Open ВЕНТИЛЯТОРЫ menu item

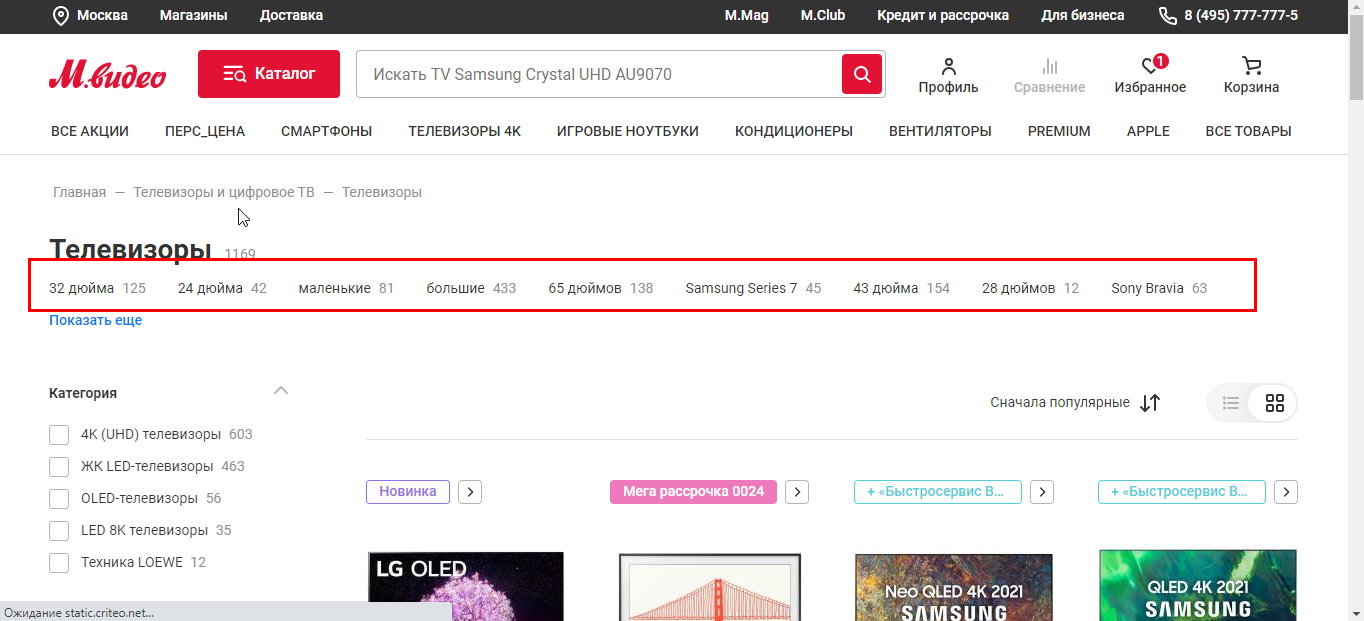pos(940,131)
